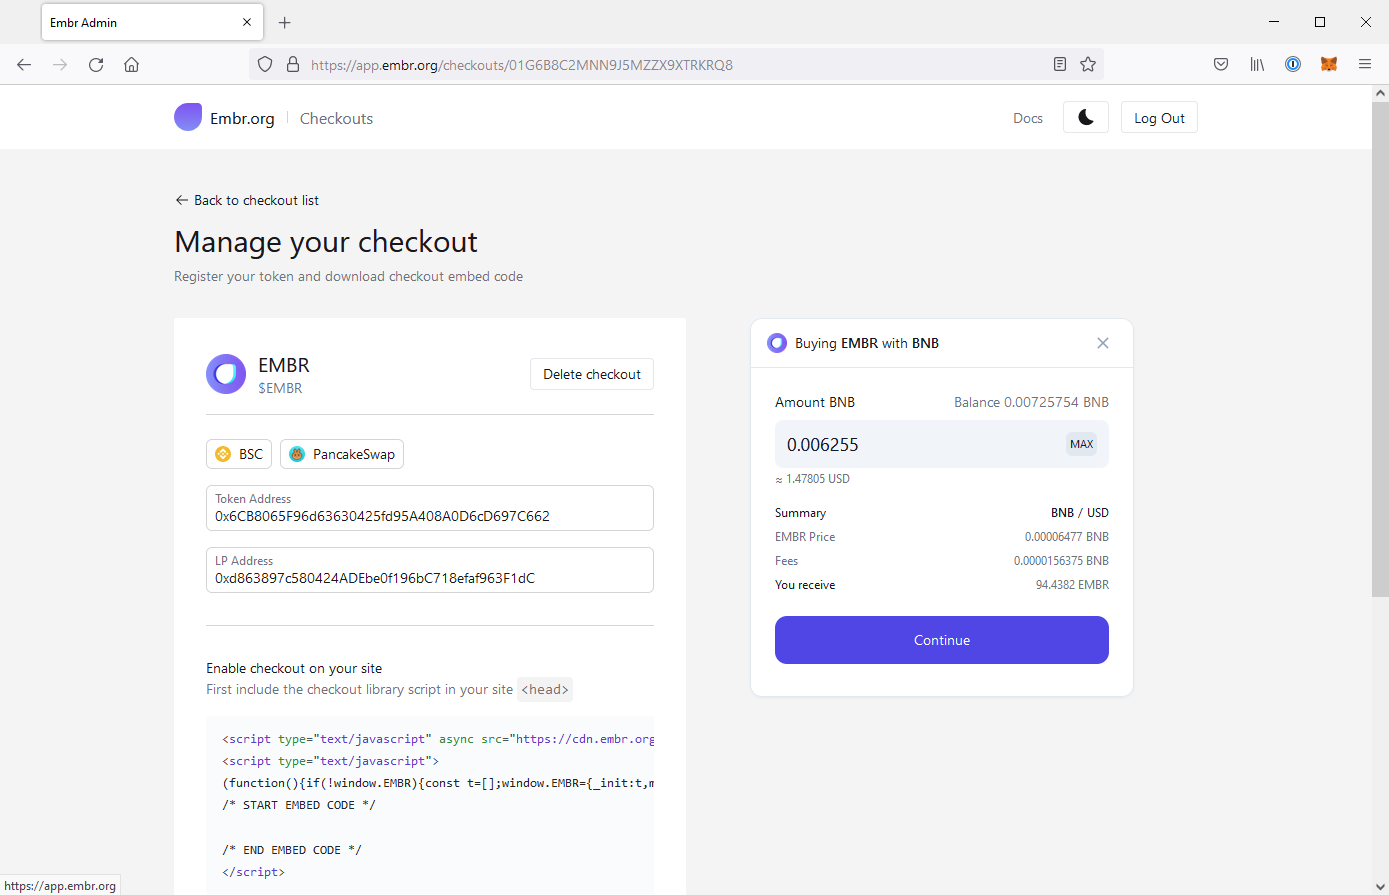Click the '0.00006477 BNB' price value
The height and width of the screenshot is (895, 1389).
[x=1067, y=537]
